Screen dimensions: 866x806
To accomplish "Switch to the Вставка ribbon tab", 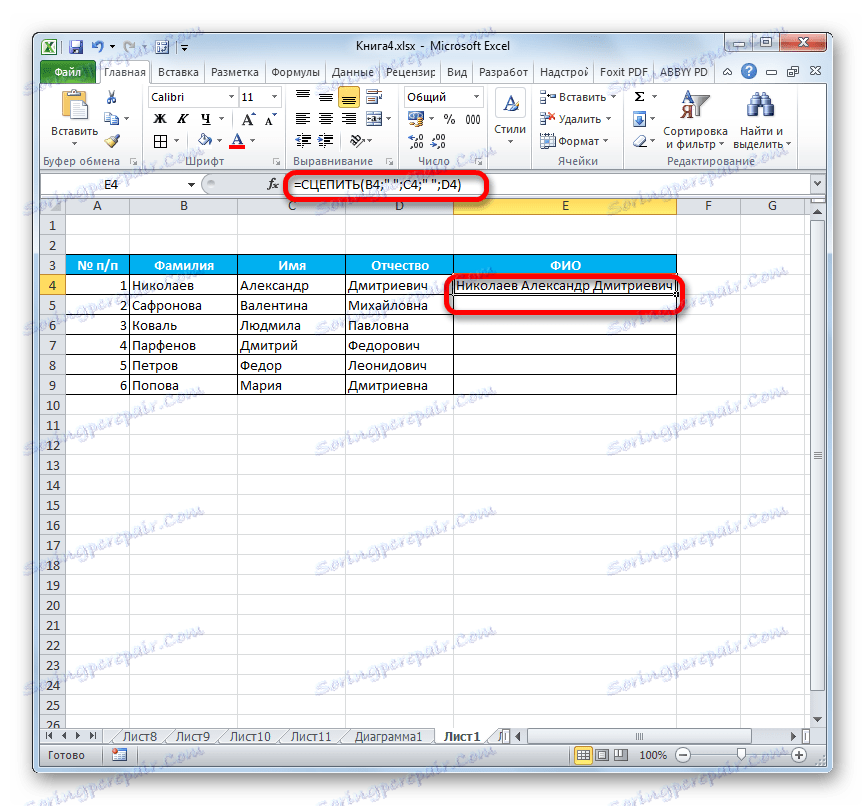I will coord(178,72).
